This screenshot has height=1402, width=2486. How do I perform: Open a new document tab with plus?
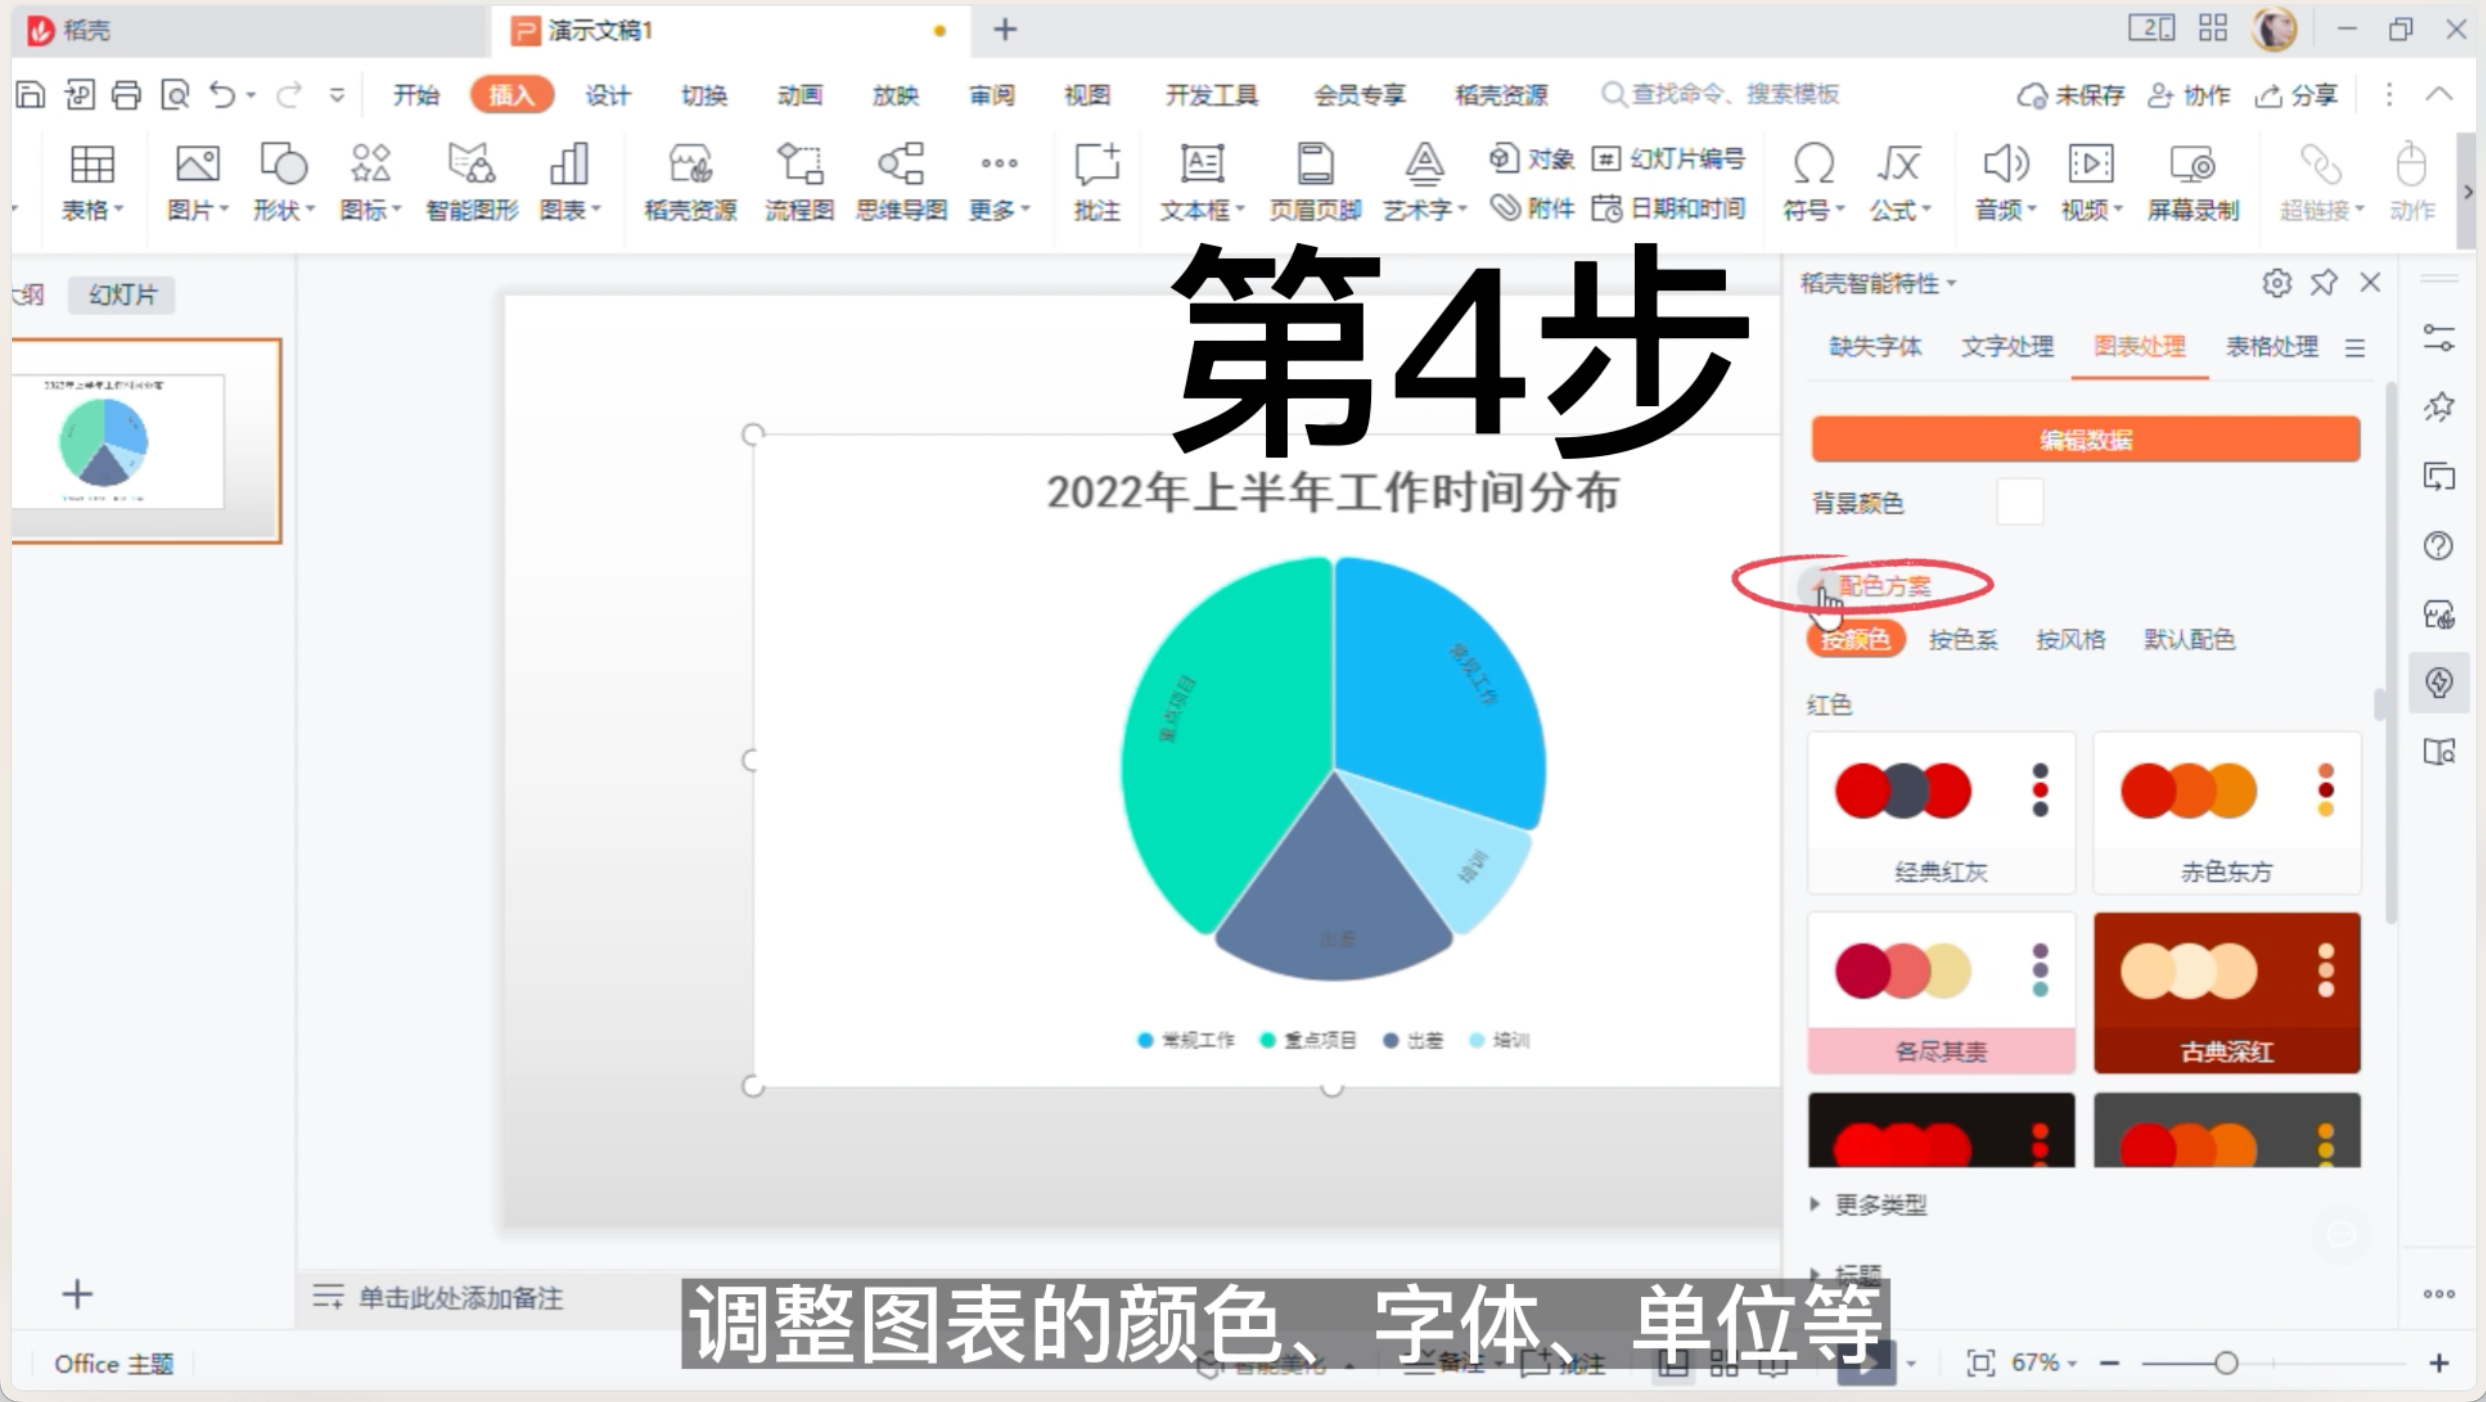point(1005,30)
